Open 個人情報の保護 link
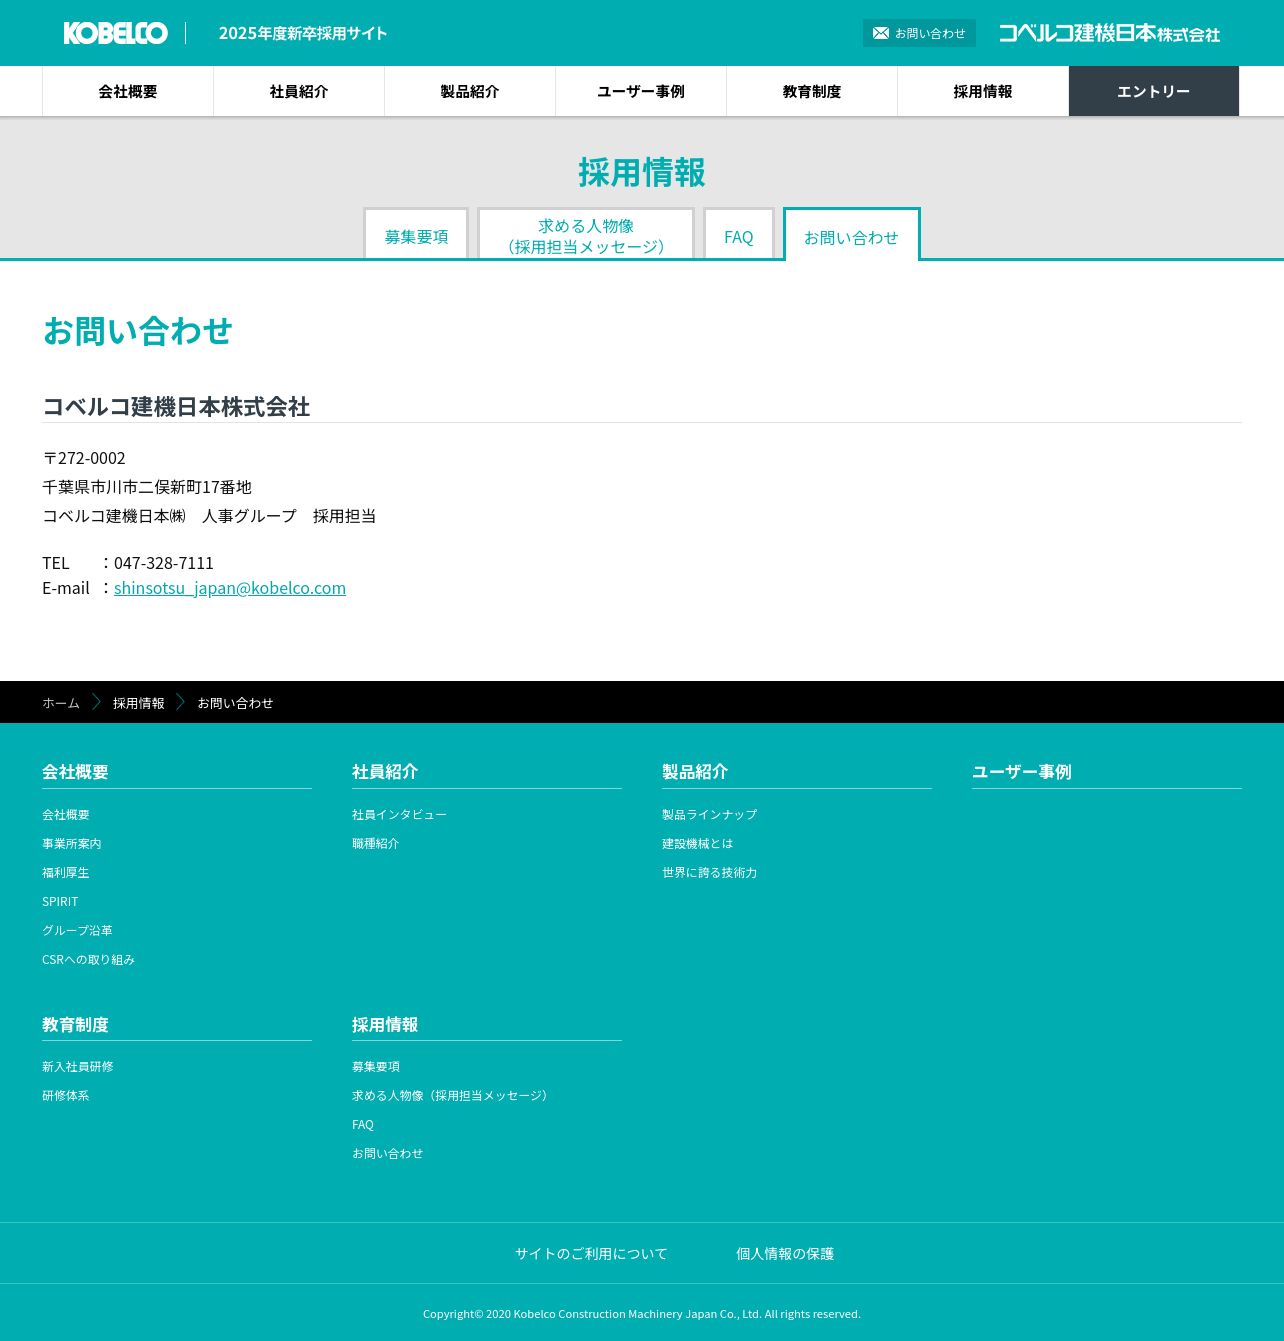Image resolution: width=1284 pixels, height=1341 pixels. 785,1254
